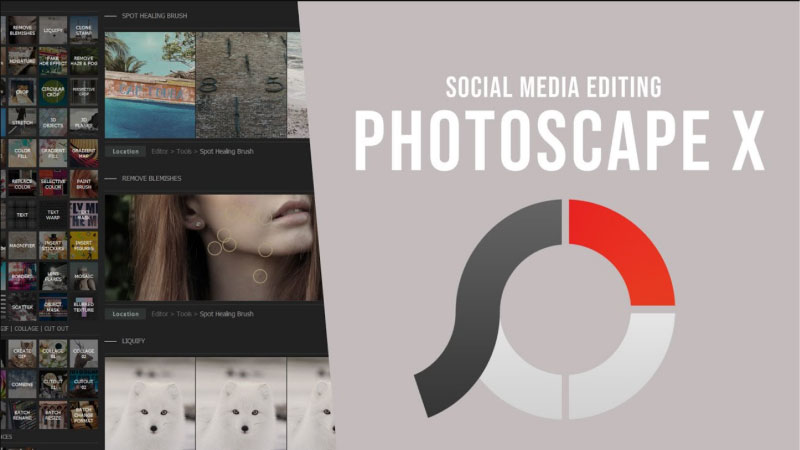Choose the Gradient Map tile

pyautogui.click(x=84, y=153)
